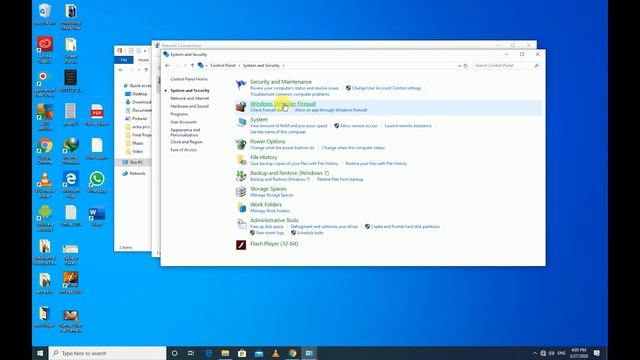Go to Network and Internet category

tap(190, 98)
